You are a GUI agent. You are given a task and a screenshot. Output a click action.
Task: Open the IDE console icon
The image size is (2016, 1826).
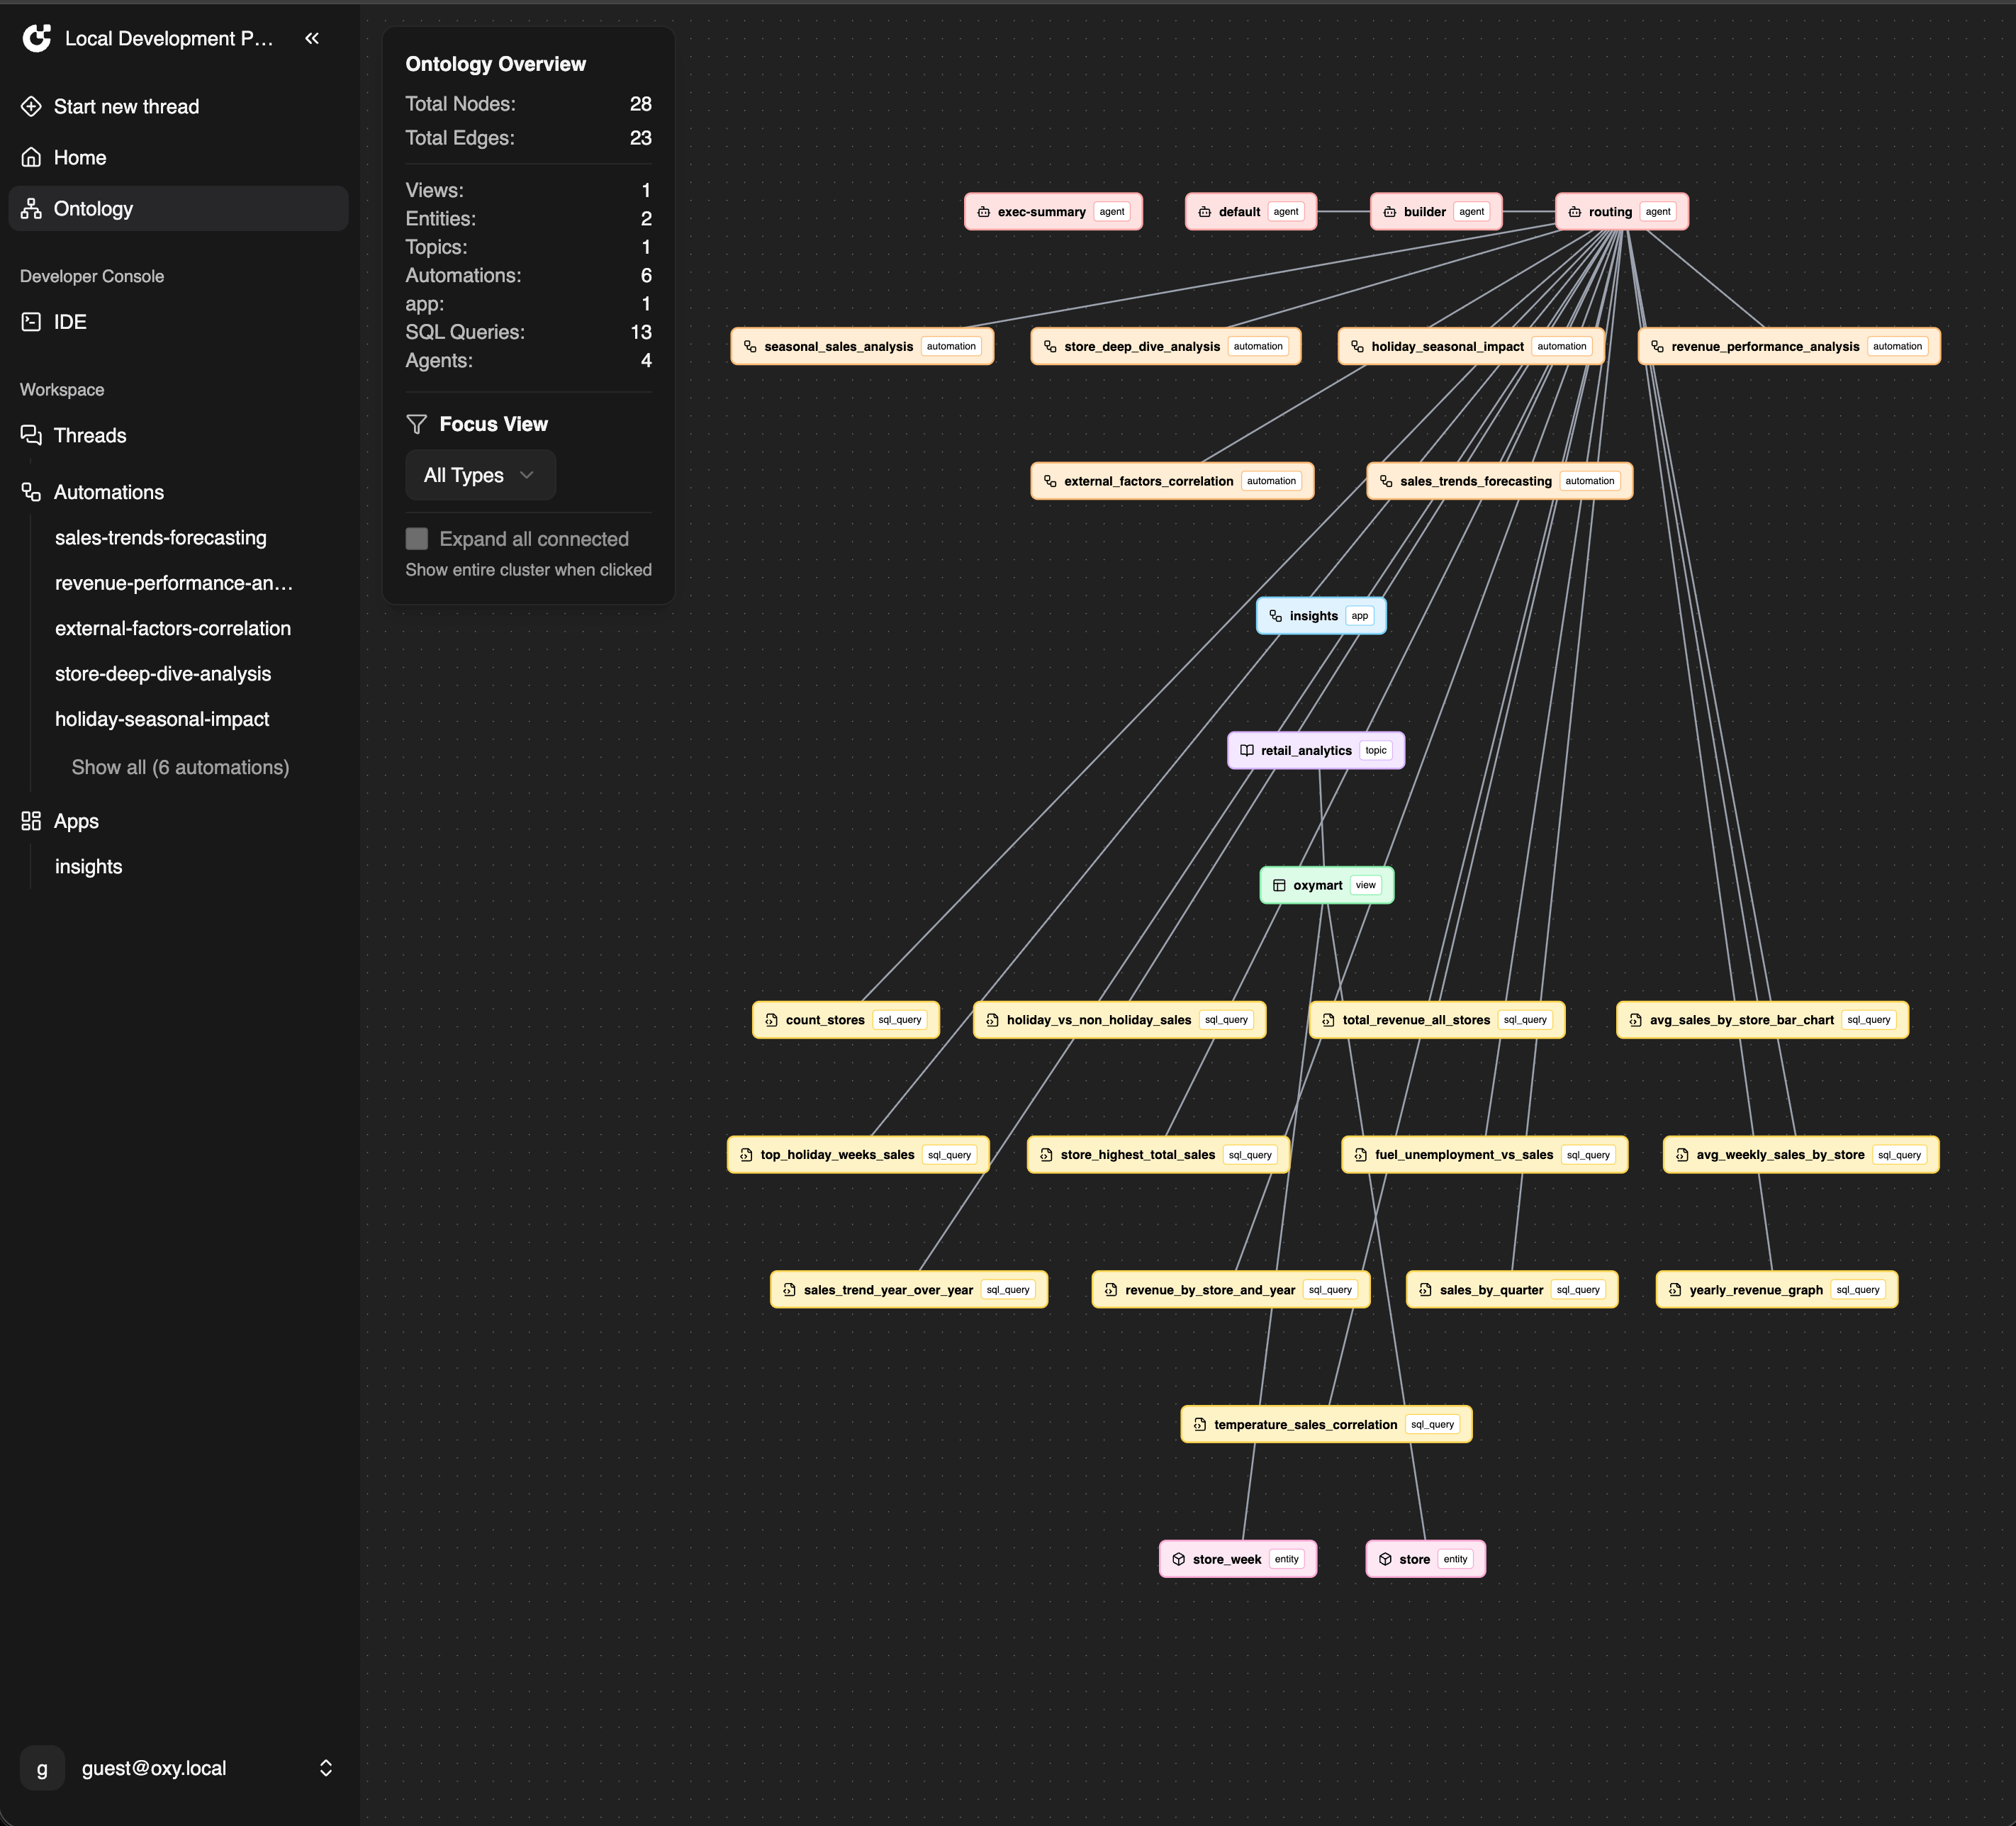coord(31,322)
